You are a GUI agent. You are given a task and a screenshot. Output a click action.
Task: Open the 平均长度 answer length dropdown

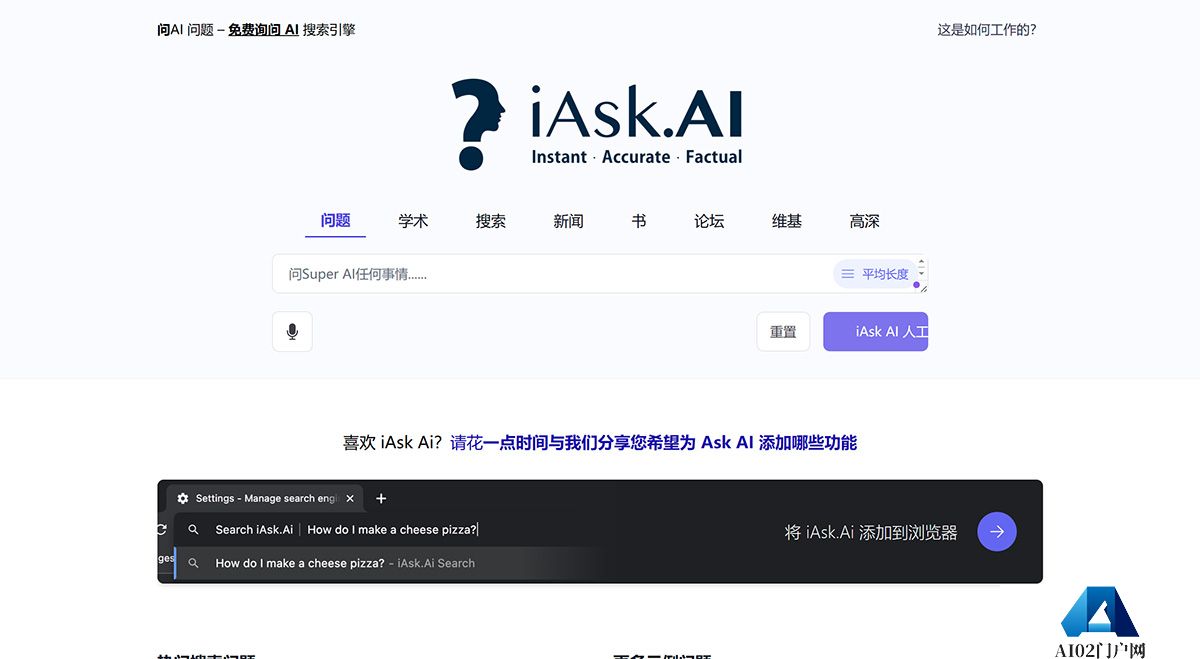[x=874, y=274]
